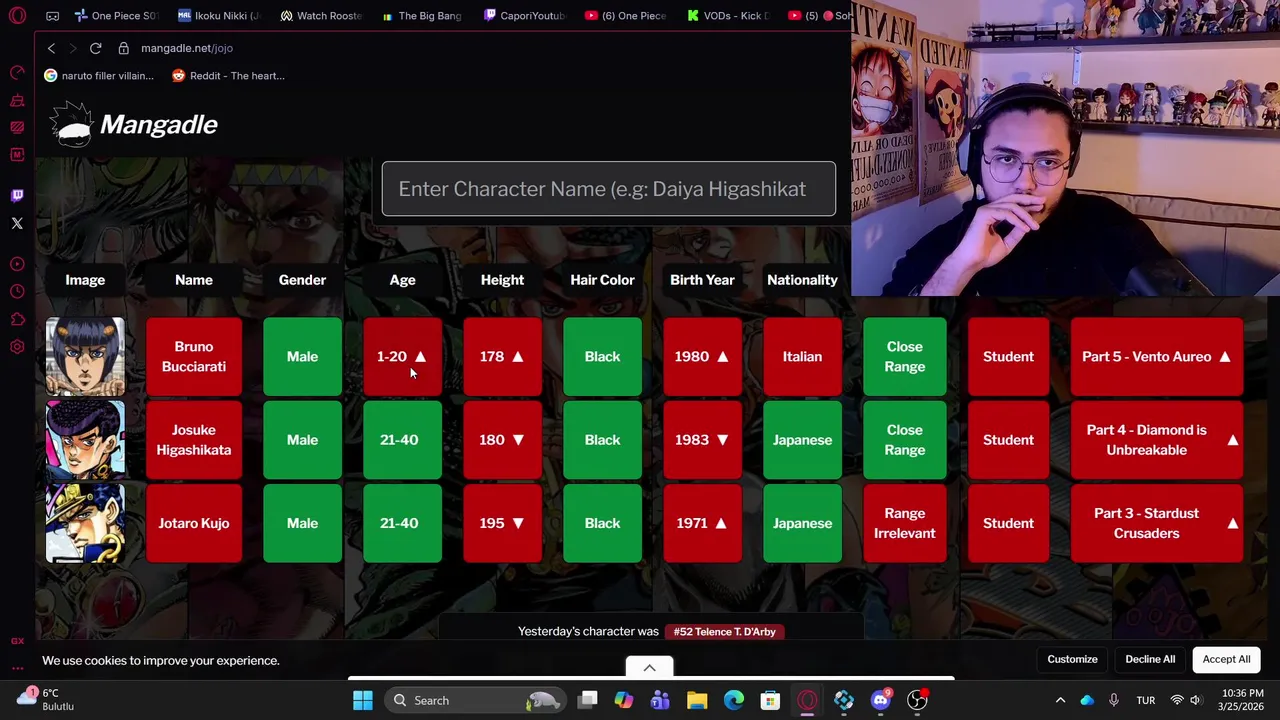The height and width of the screenshot is (720, 1280).
Task: Open the Twitch sidebar panel
Action: pyautogui.click(x=17, y=196)
